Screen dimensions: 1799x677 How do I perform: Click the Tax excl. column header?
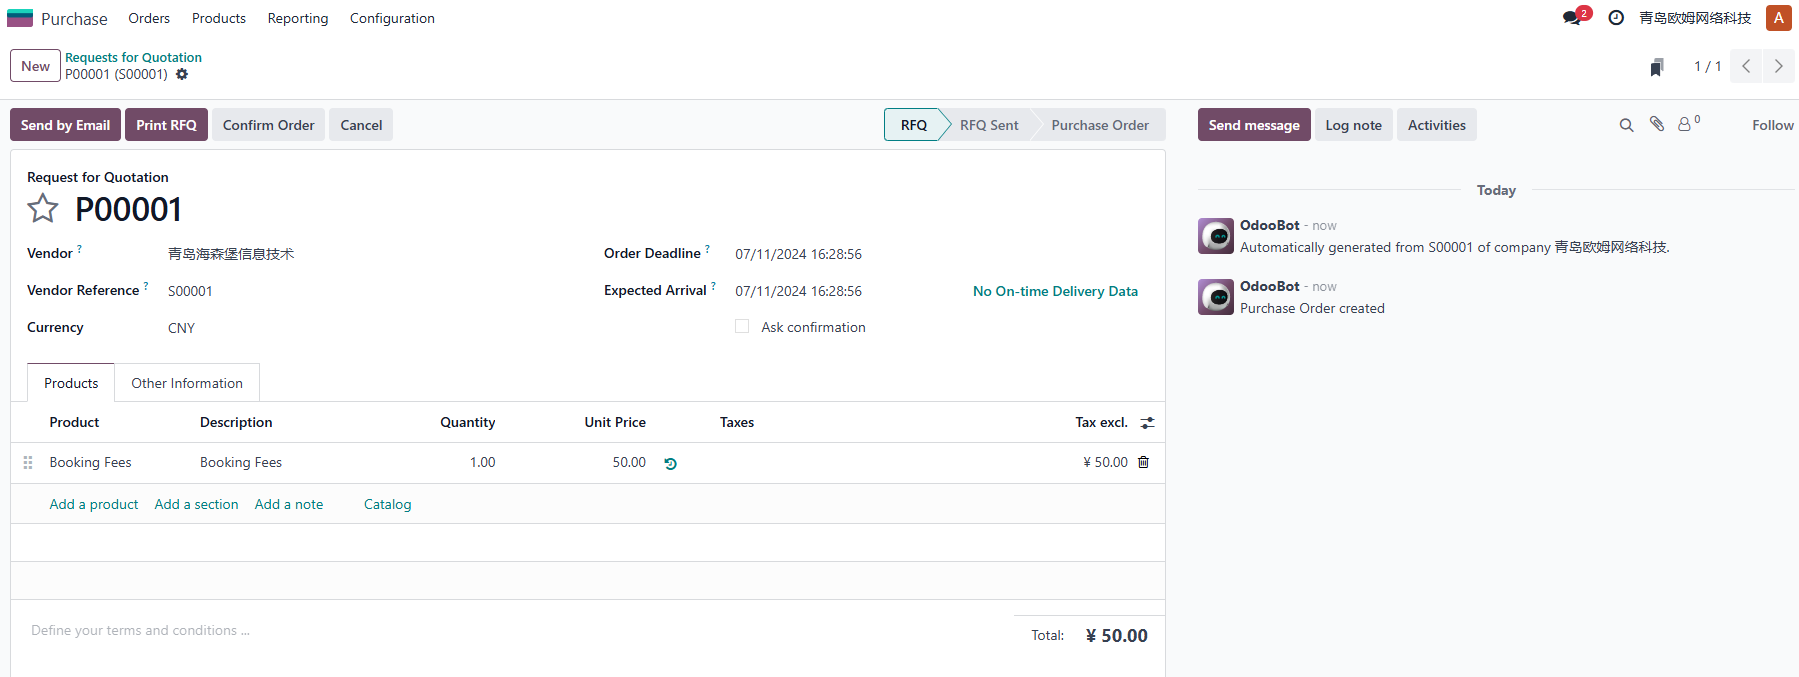pos(1101,422)
